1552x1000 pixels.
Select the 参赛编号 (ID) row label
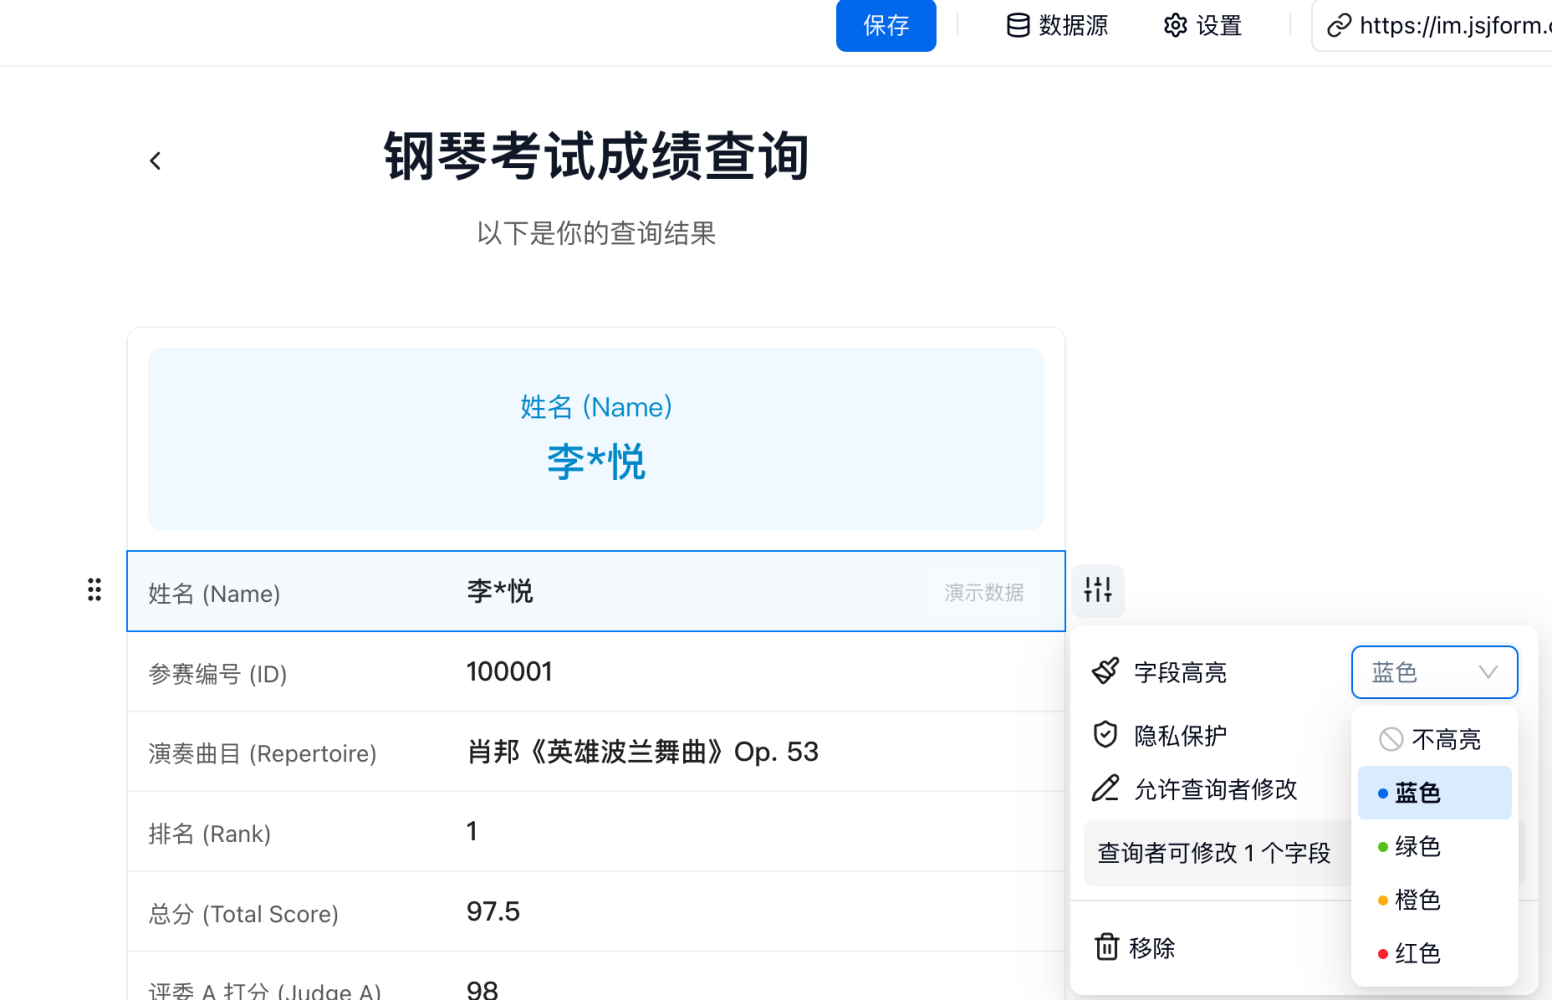coord(218,674)
